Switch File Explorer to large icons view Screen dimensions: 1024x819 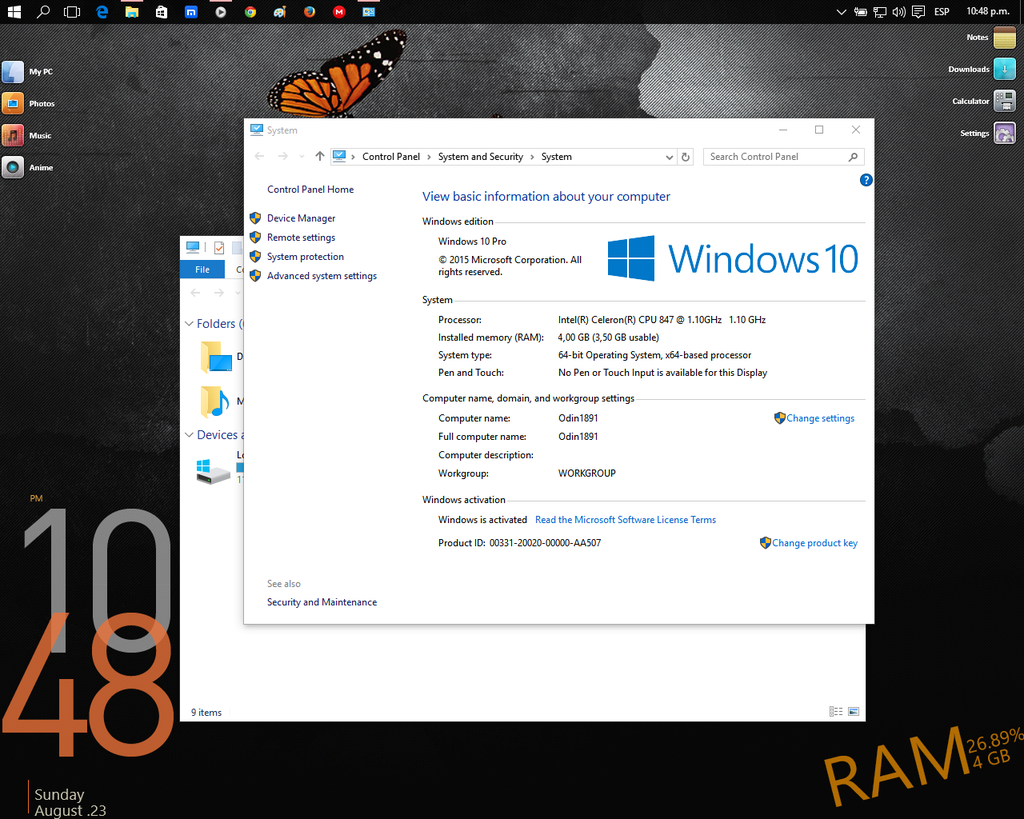[854, 711]
